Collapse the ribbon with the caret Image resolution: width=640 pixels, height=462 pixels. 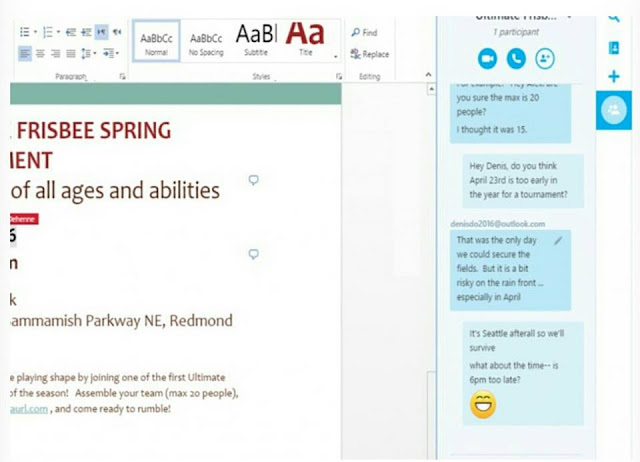[x=428, y=75]
